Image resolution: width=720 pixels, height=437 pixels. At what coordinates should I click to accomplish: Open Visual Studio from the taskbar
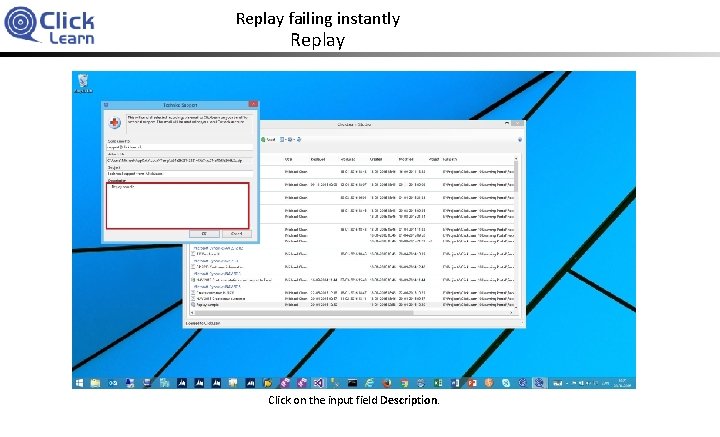click(318, 383)
